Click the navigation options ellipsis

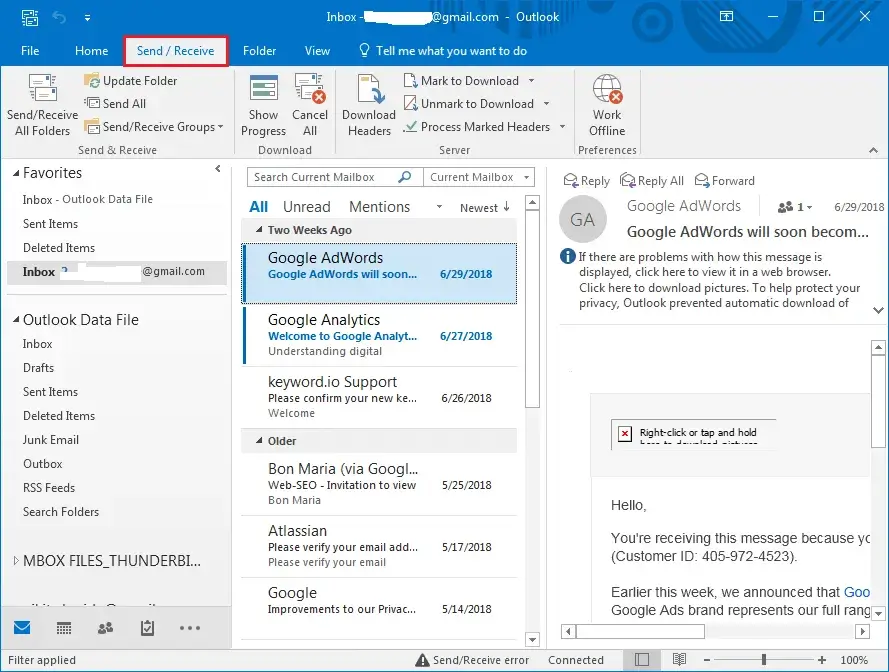tap(189, 628)
